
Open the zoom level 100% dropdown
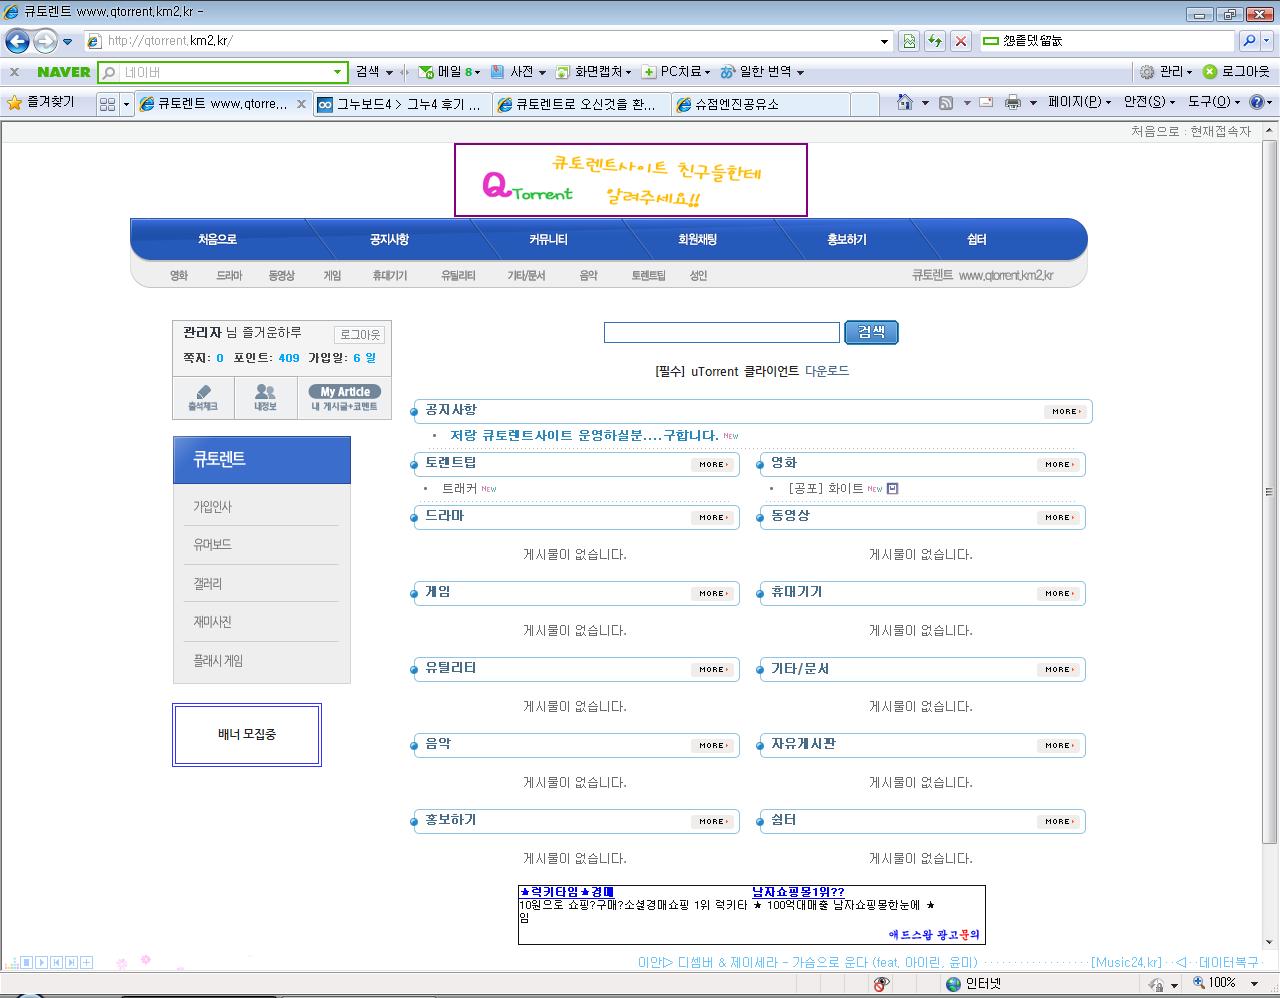(1247, 984)
